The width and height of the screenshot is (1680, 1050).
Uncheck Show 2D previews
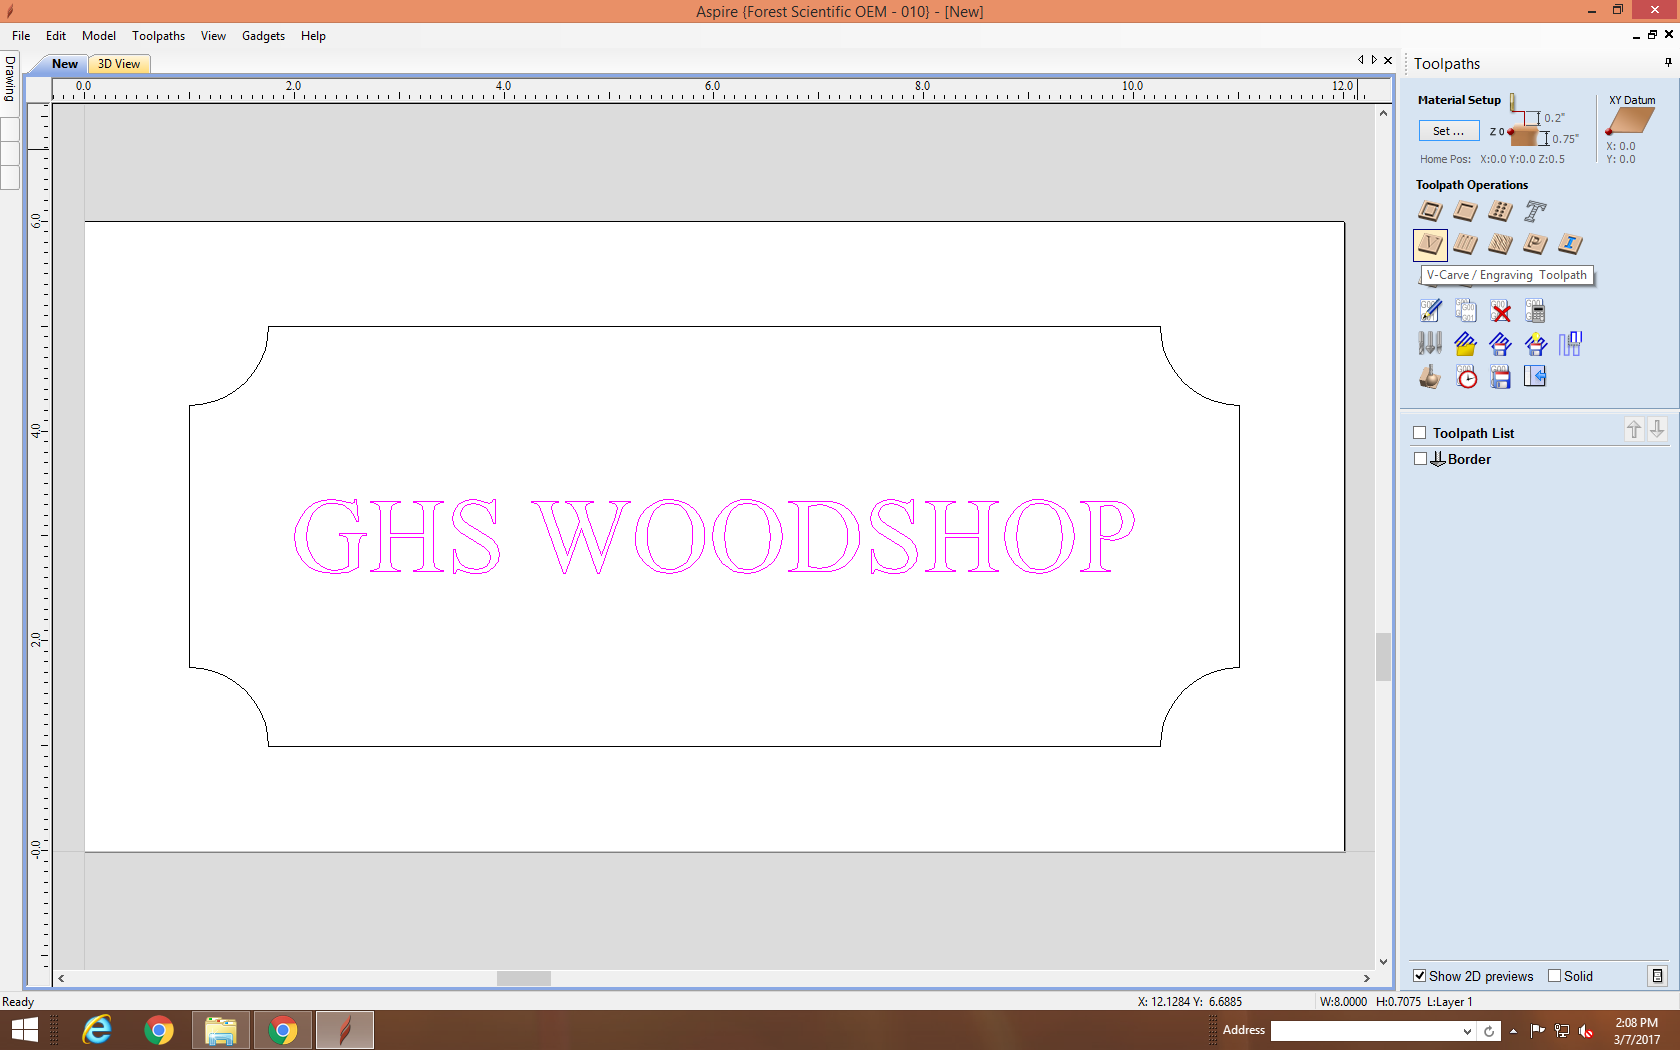1419,976
